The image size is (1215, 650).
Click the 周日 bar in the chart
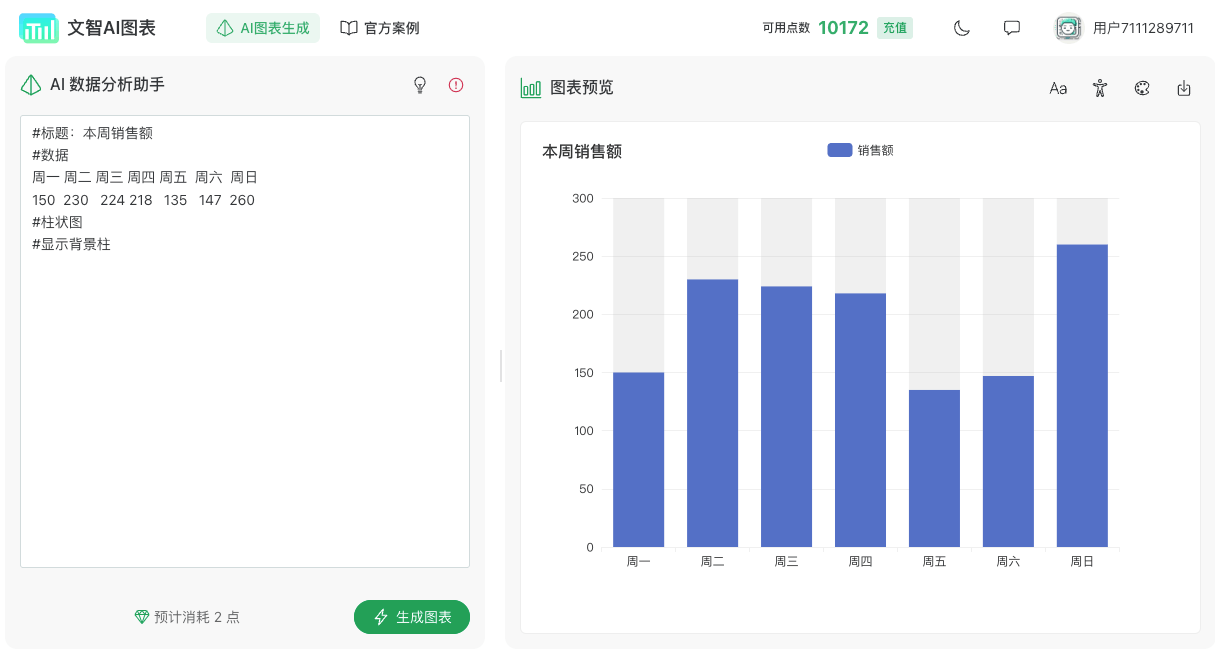(x=1082, y=396)
